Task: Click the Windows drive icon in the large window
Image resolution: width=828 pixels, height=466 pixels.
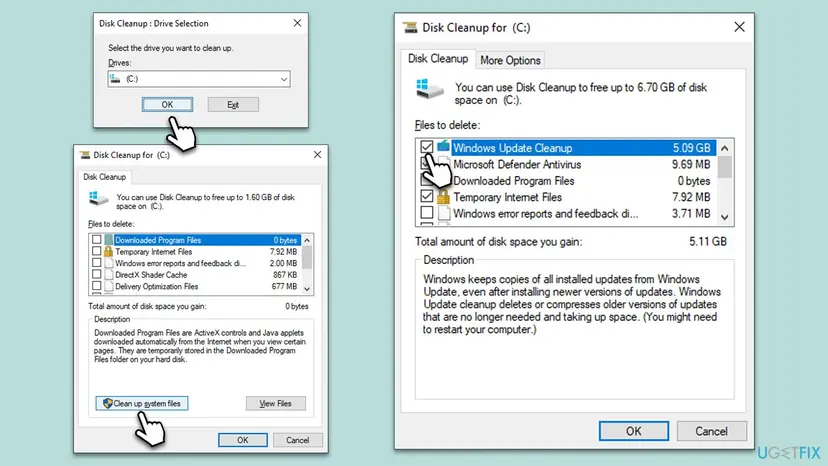Action: pos(429,89)
